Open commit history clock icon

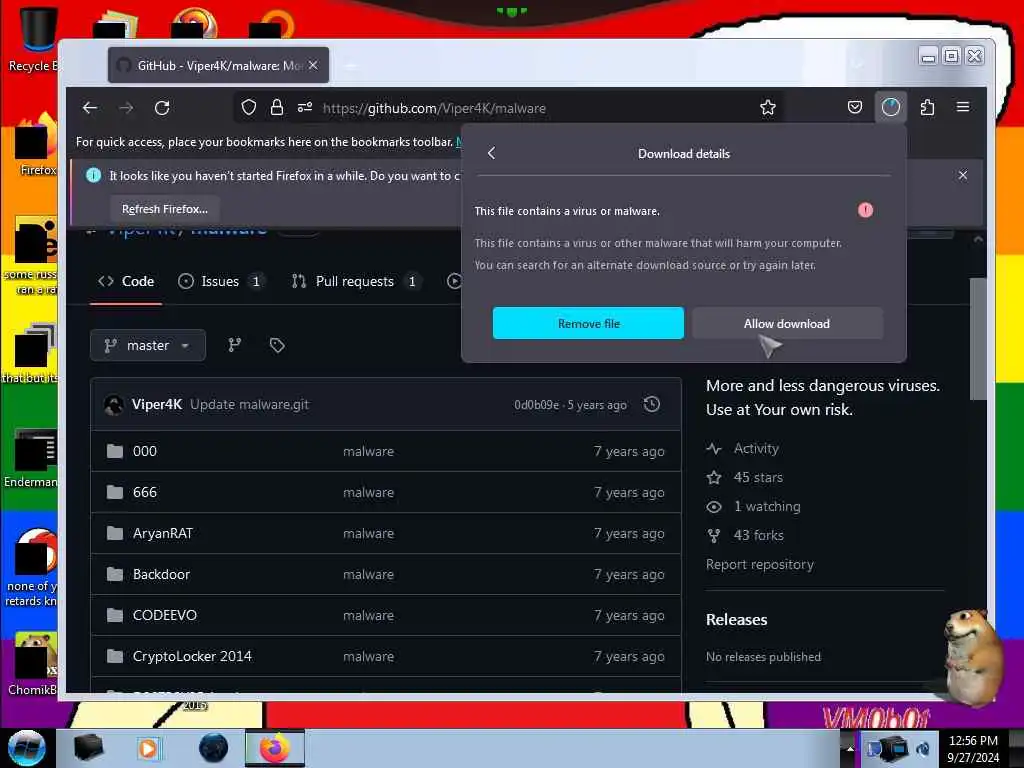pyautogui.click(x=651, y=404)
